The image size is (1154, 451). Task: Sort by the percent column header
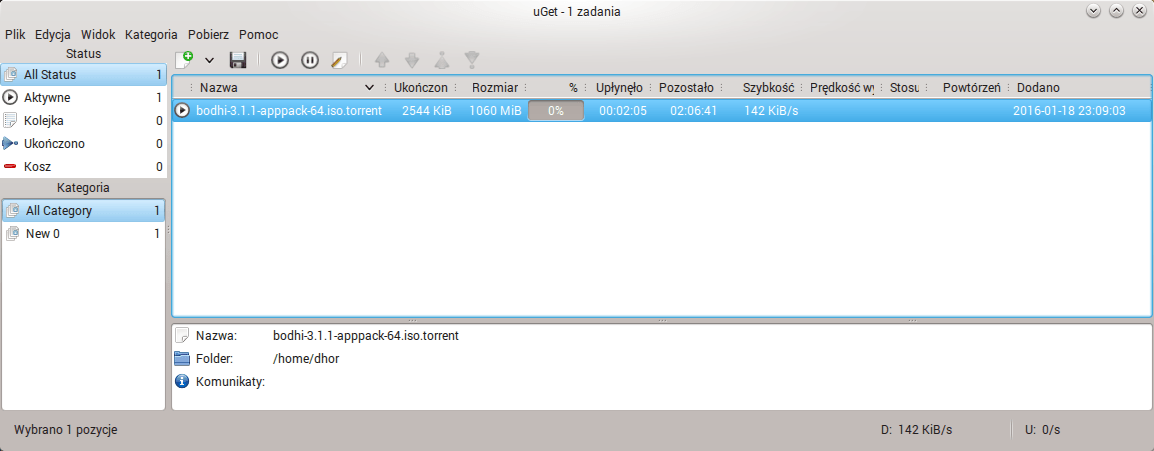tap(556, 88)
